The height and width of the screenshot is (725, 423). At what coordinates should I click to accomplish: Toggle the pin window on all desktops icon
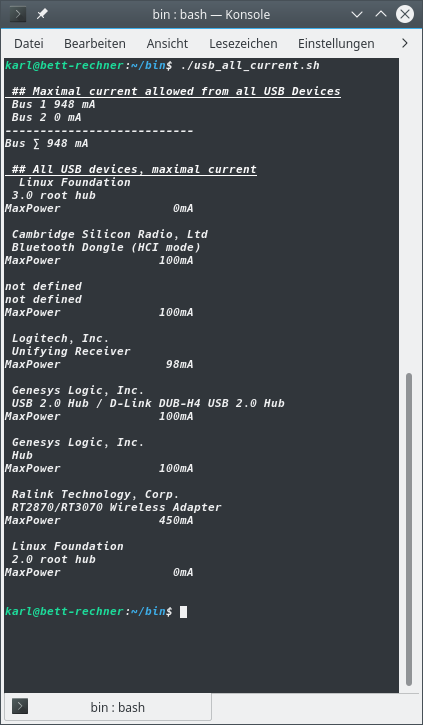[42, 14]
